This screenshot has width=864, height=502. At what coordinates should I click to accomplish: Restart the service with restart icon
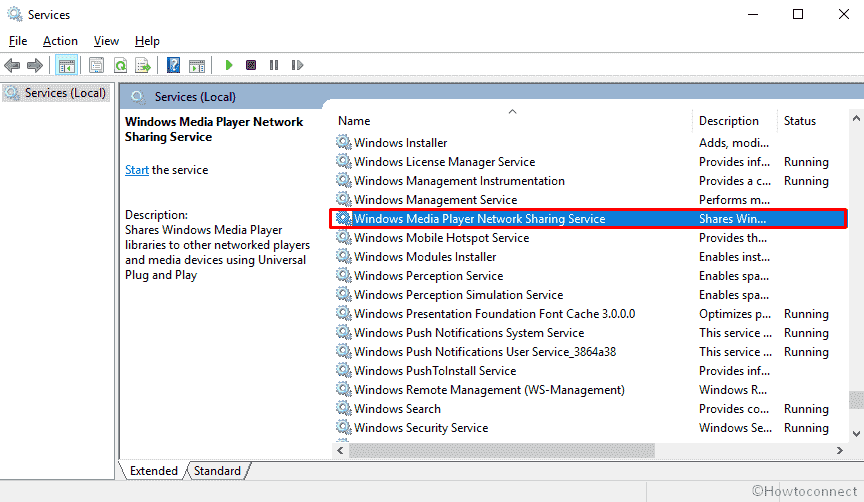coord(298,65)
